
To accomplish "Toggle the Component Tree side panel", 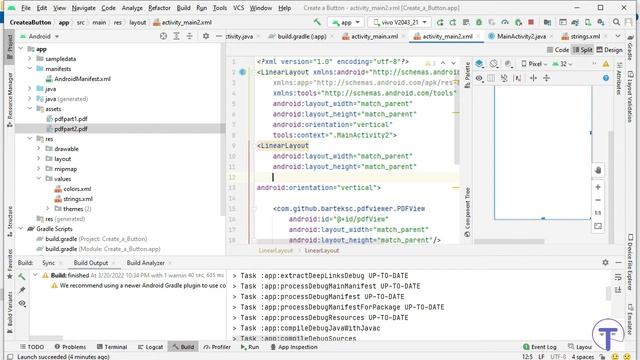I will coord(467,212).
